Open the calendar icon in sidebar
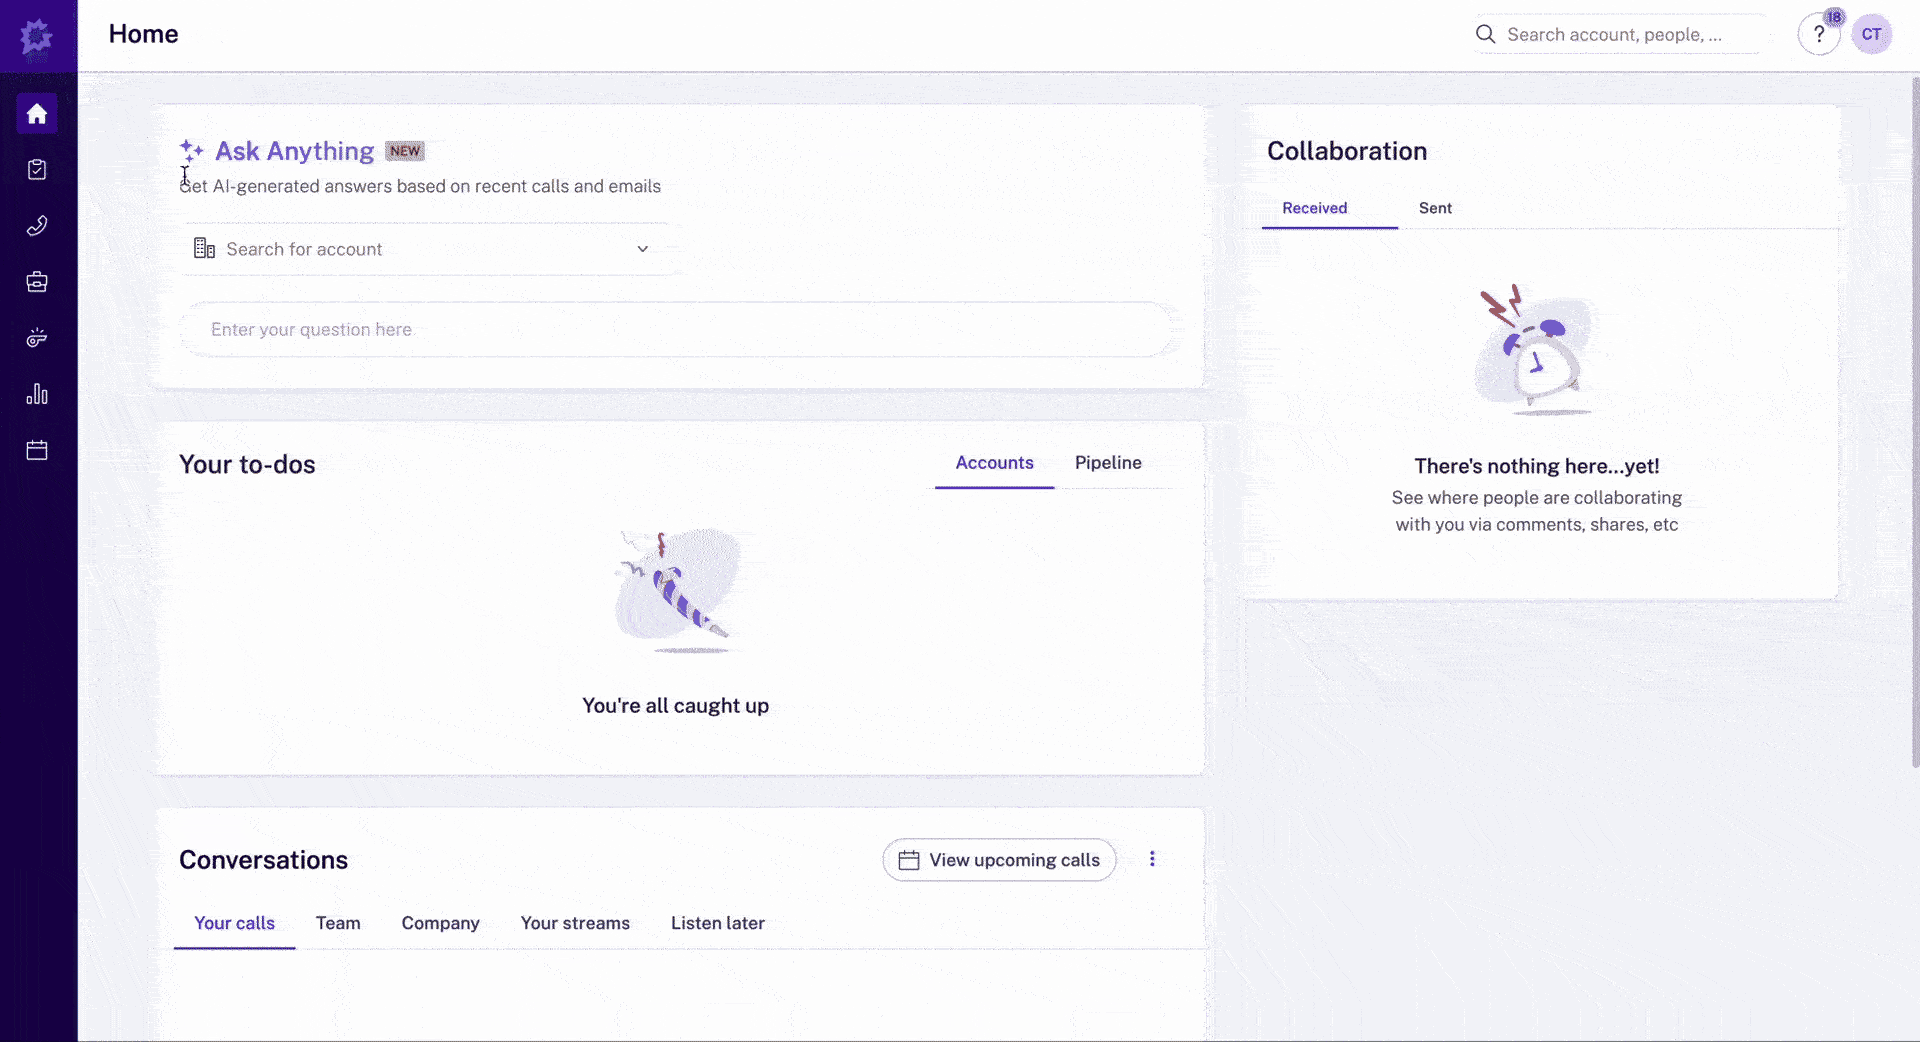The image size is (1920, 1042). [x=37, y=450]
